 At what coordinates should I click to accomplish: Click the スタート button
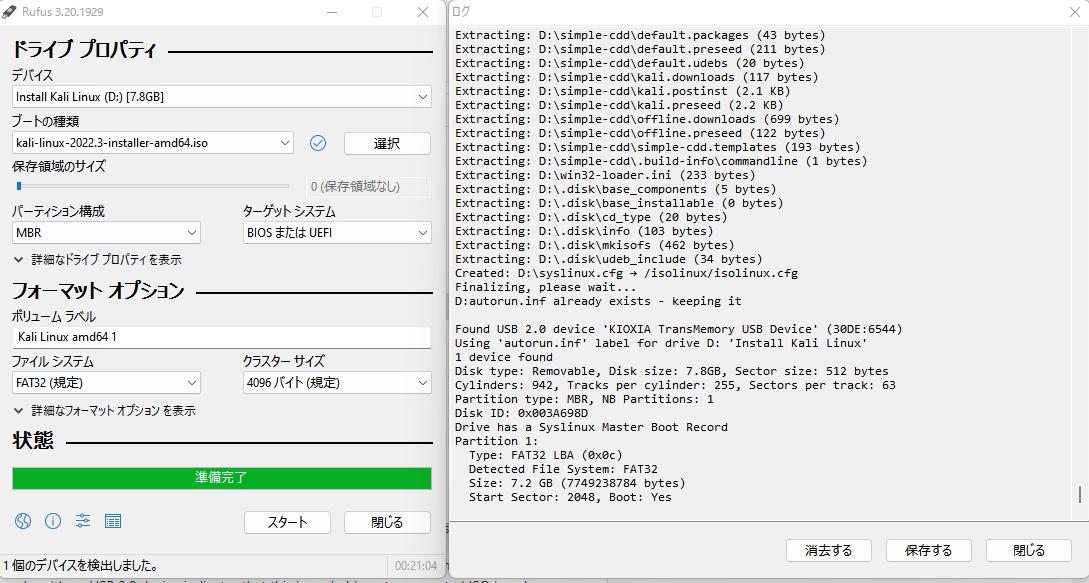point(288,523)
